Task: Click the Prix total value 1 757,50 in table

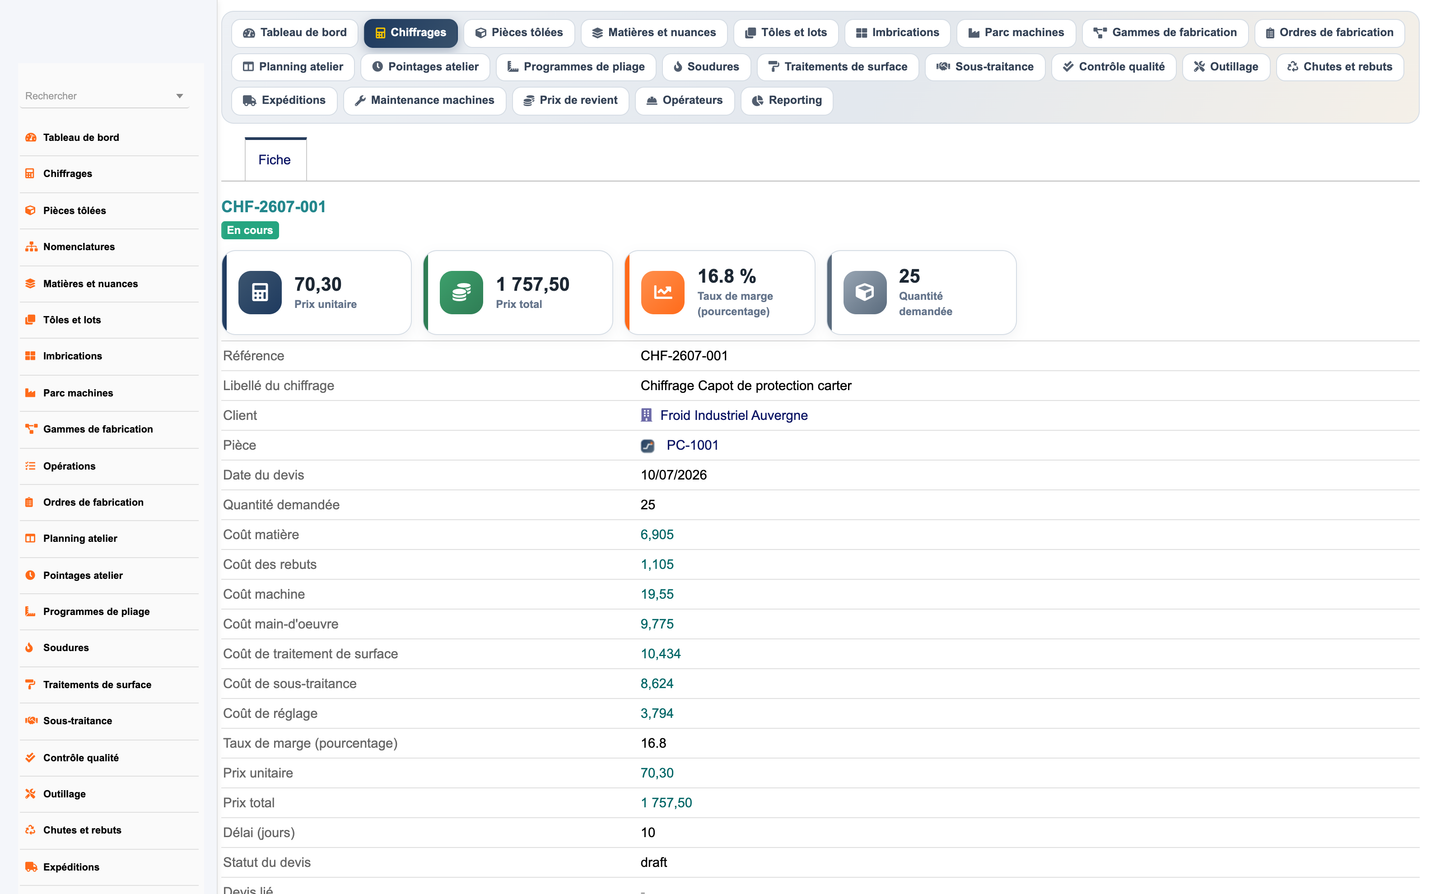Action: pyautogui.click(x=666, y=803)
